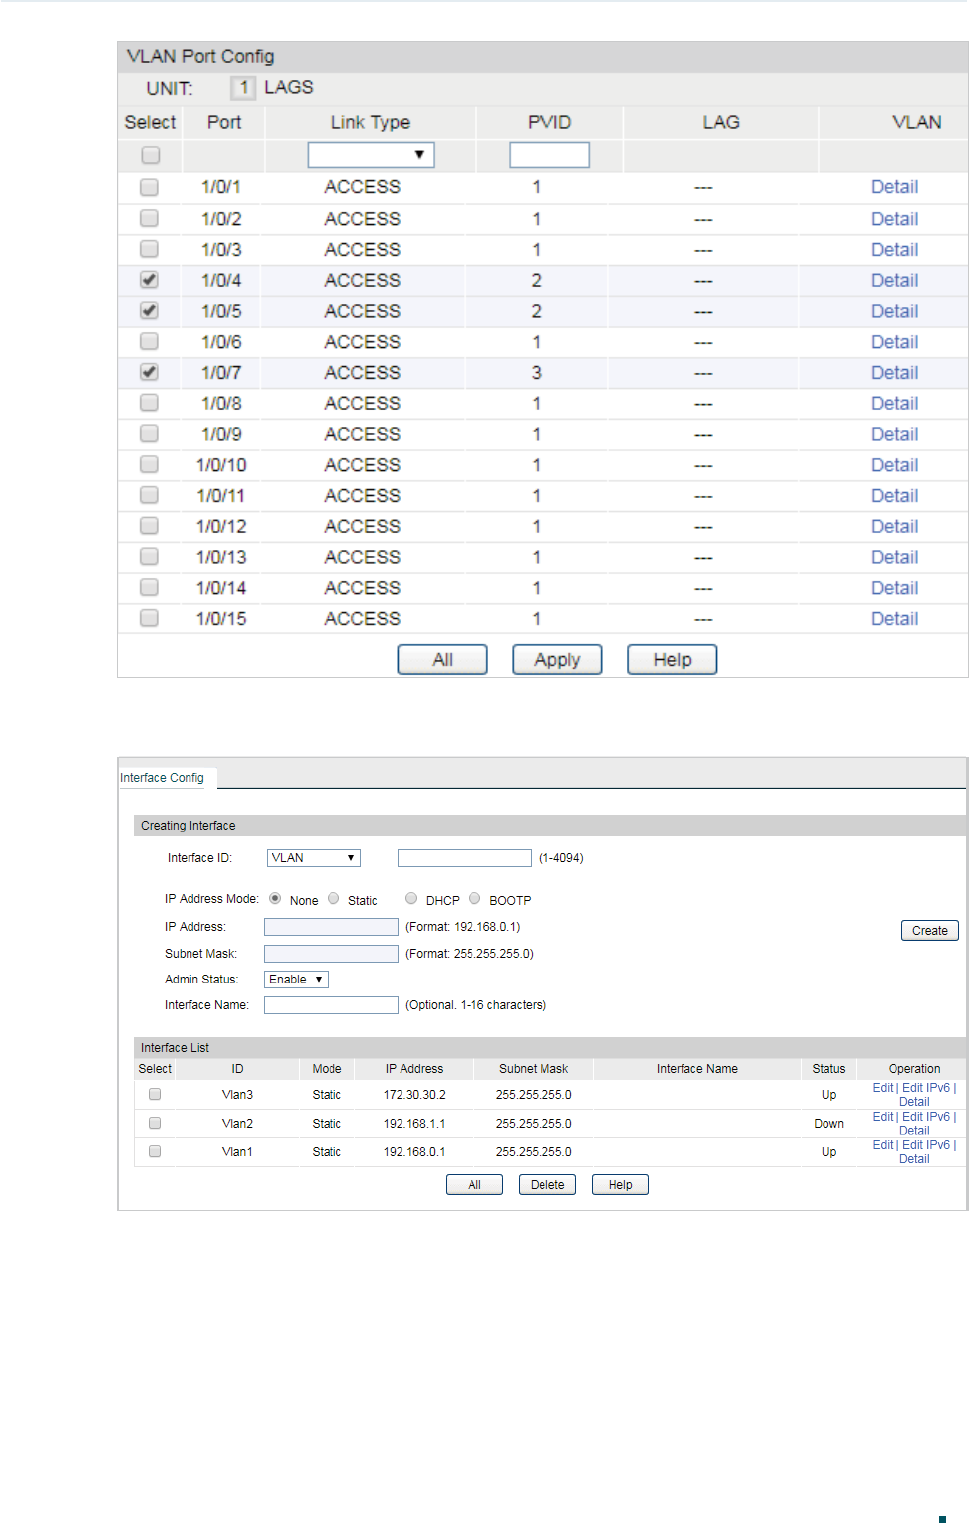Choose the DHCP IP address mode
Viewport: 969px width, 1525px height.
411,899
